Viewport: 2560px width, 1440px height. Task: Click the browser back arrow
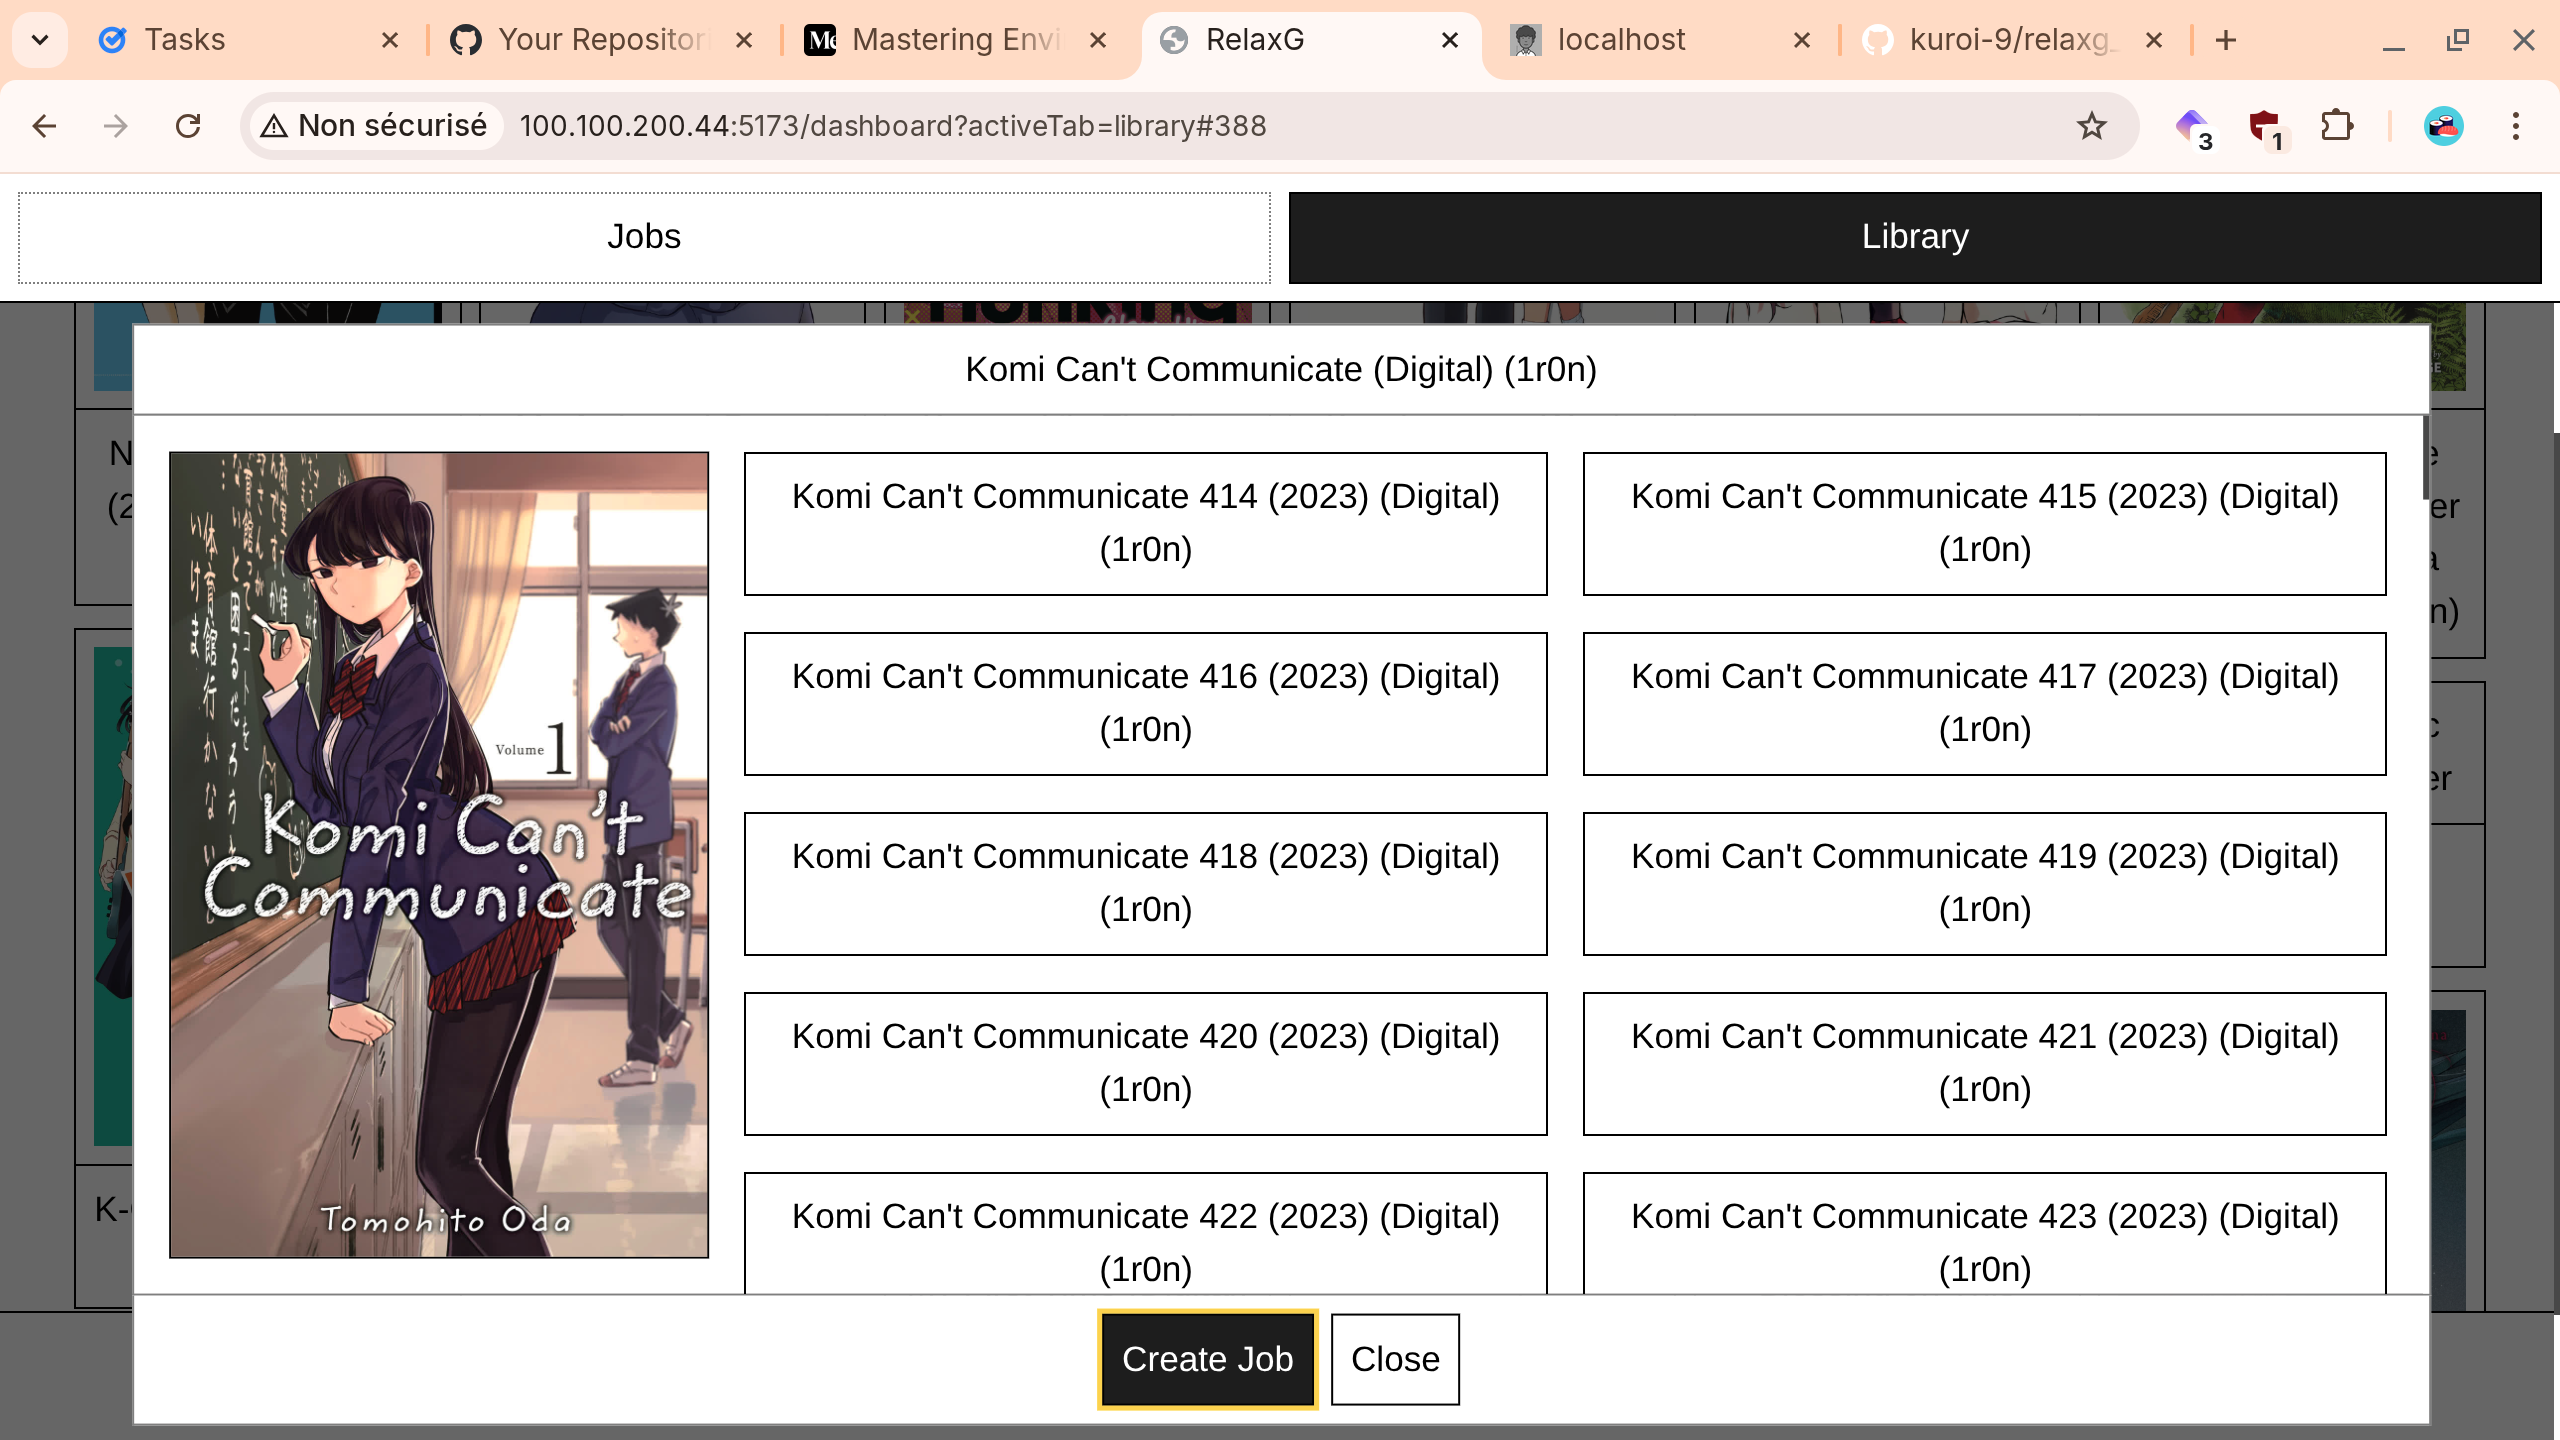pyautogui.click(x=44, y=126)
